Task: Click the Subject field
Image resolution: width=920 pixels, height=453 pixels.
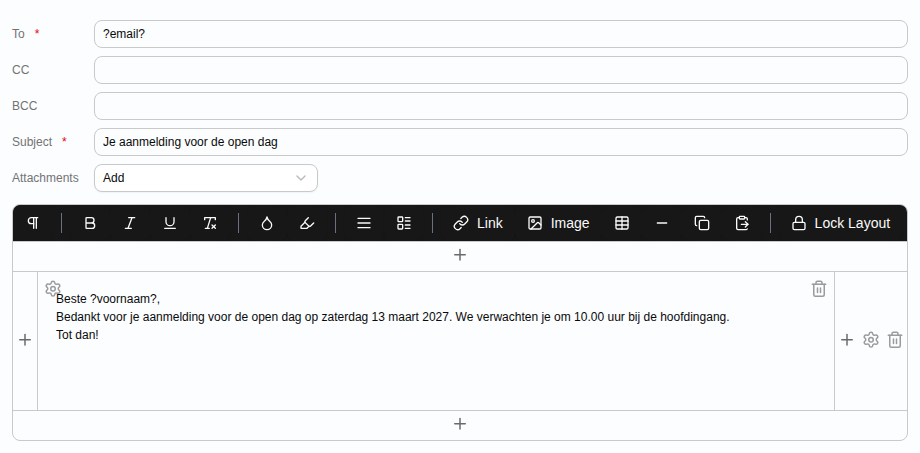Action: click(x=500, y=142)
